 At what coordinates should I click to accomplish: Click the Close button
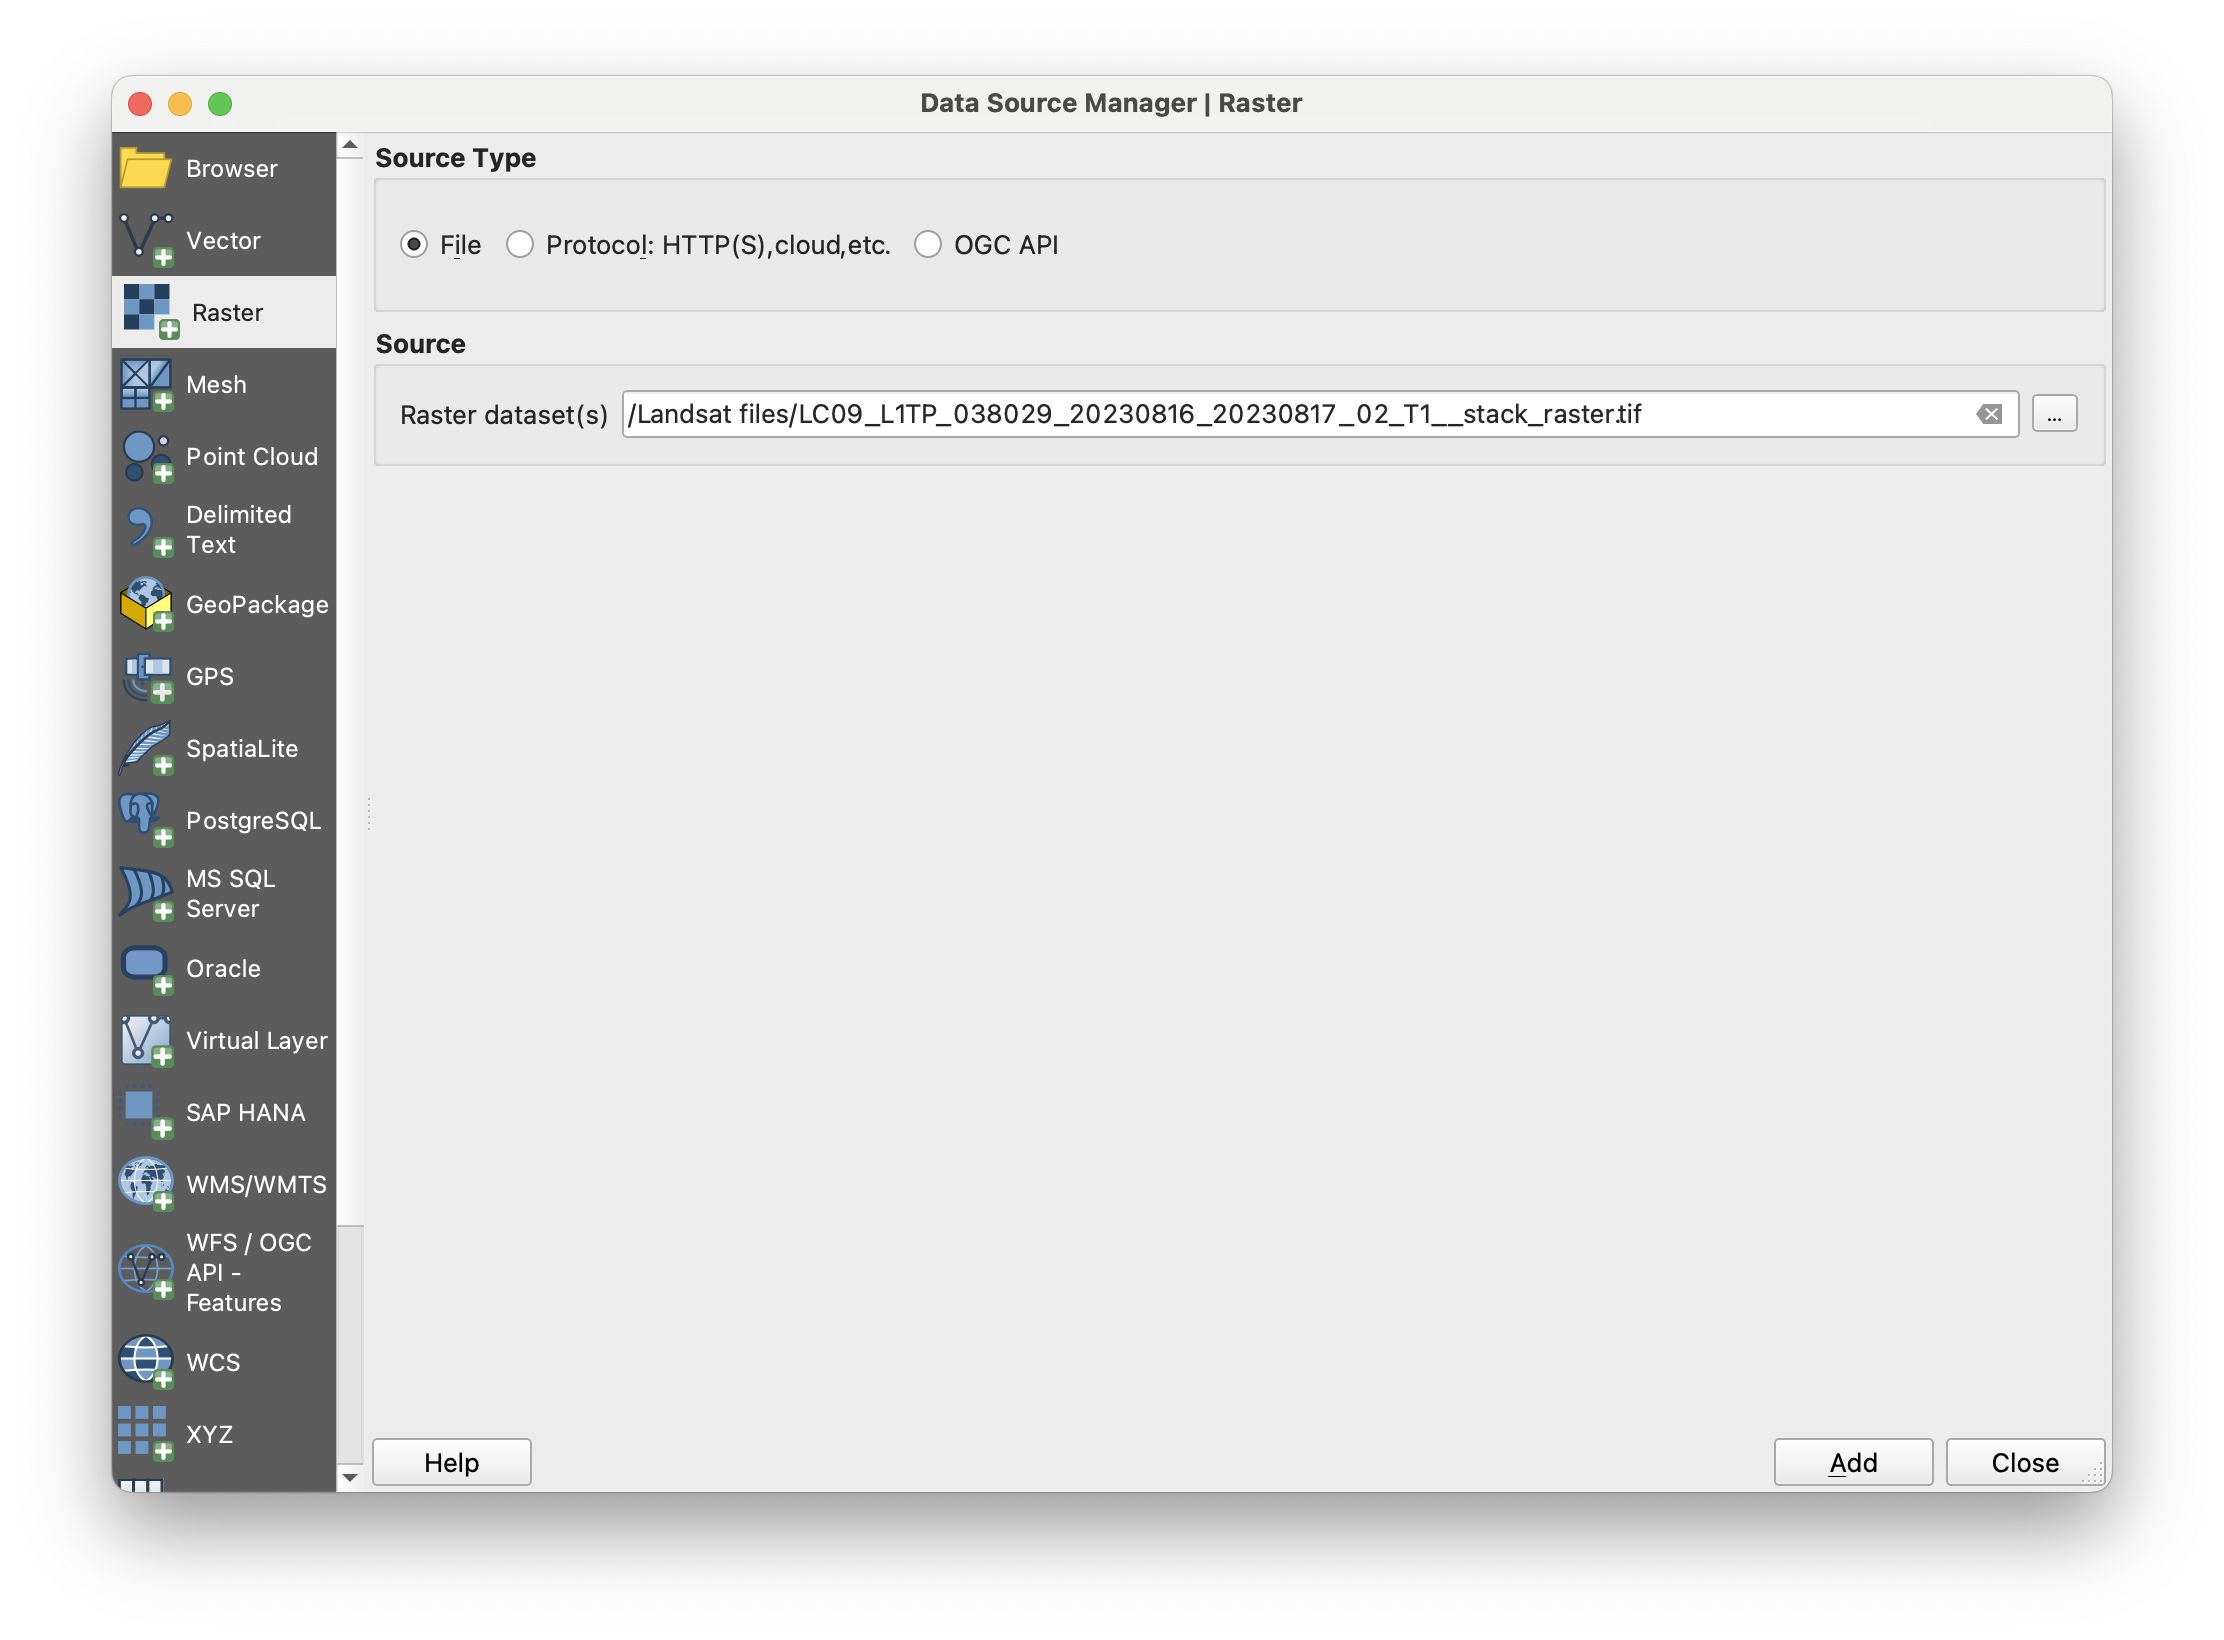[x=2025, y=1462]
